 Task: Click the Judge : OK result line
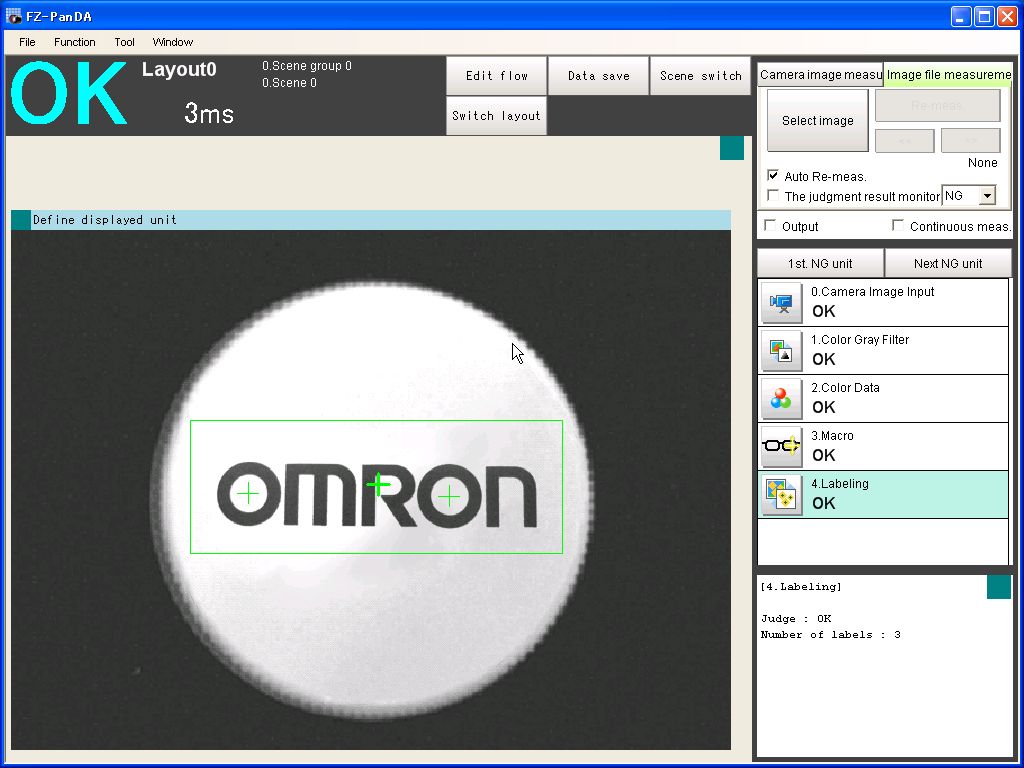[x=796, y=618]
